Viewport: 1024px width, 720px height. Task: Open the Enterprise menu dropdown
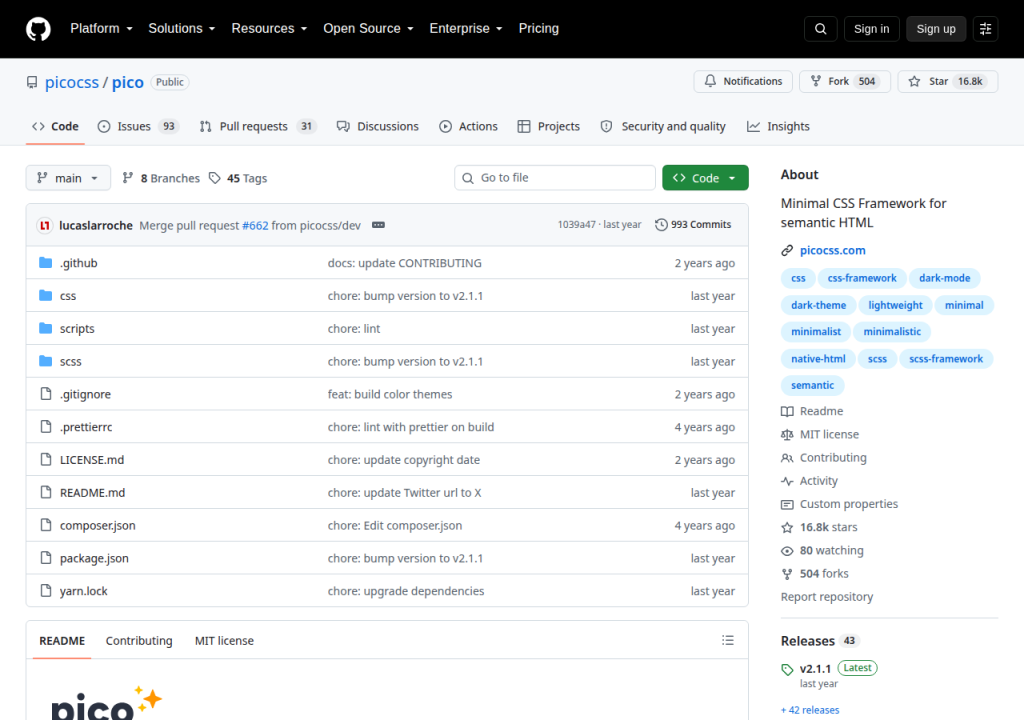466,29
